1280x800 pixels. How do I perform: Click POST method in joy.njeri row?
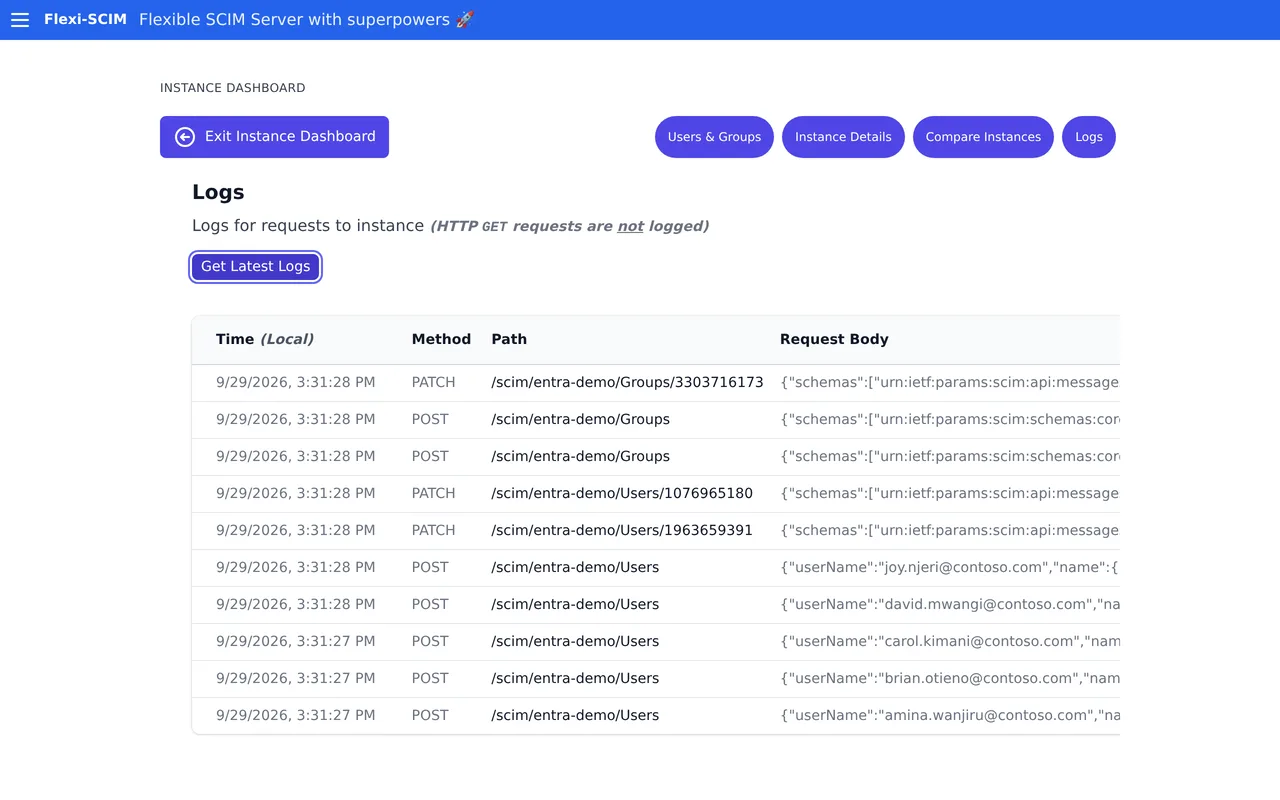tap(430, 567)
